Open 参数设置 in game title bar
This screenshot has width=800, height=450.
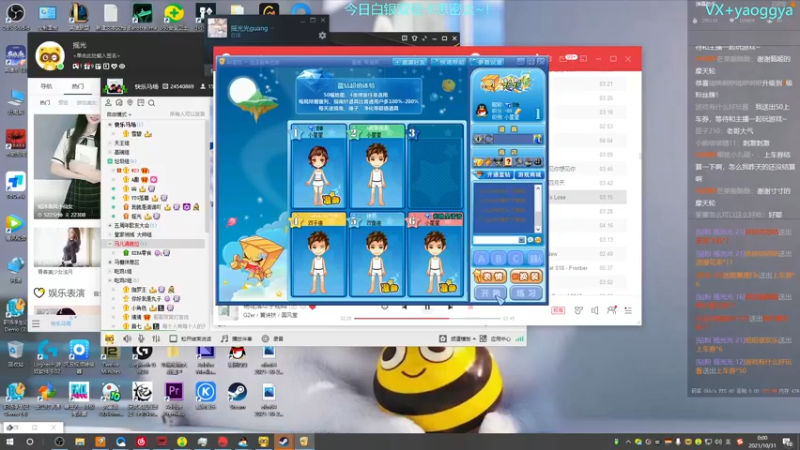(x=488, y=62)
